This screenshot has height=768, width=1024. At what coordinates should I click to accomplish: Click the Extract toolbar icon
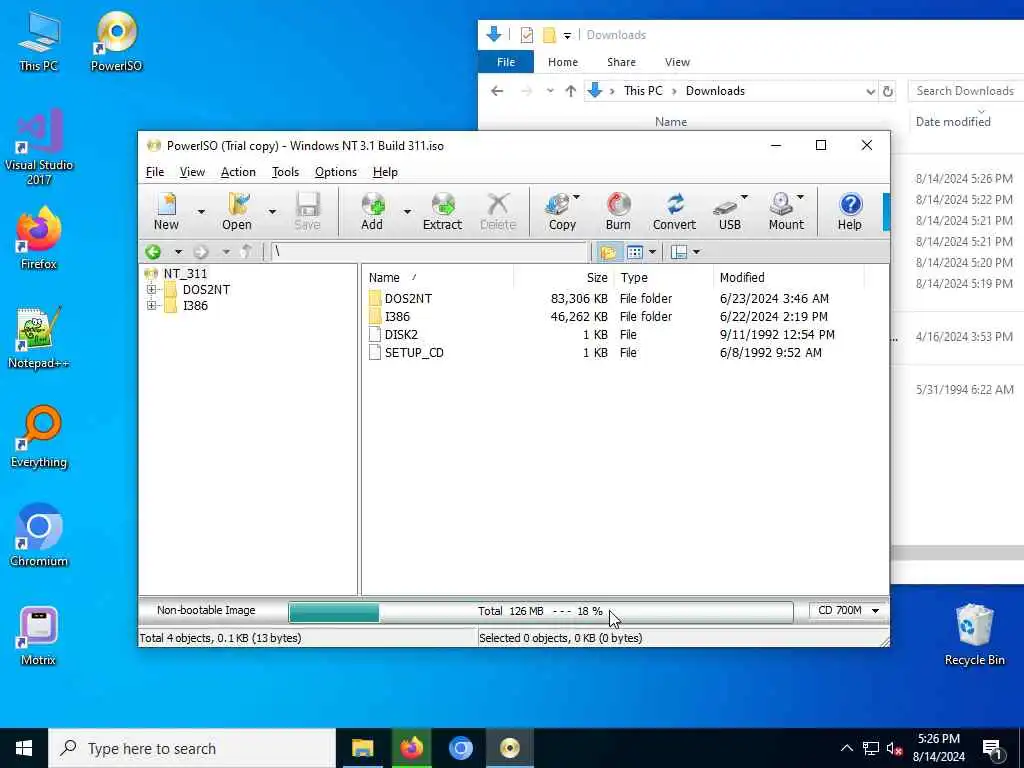tap(442, 211)
